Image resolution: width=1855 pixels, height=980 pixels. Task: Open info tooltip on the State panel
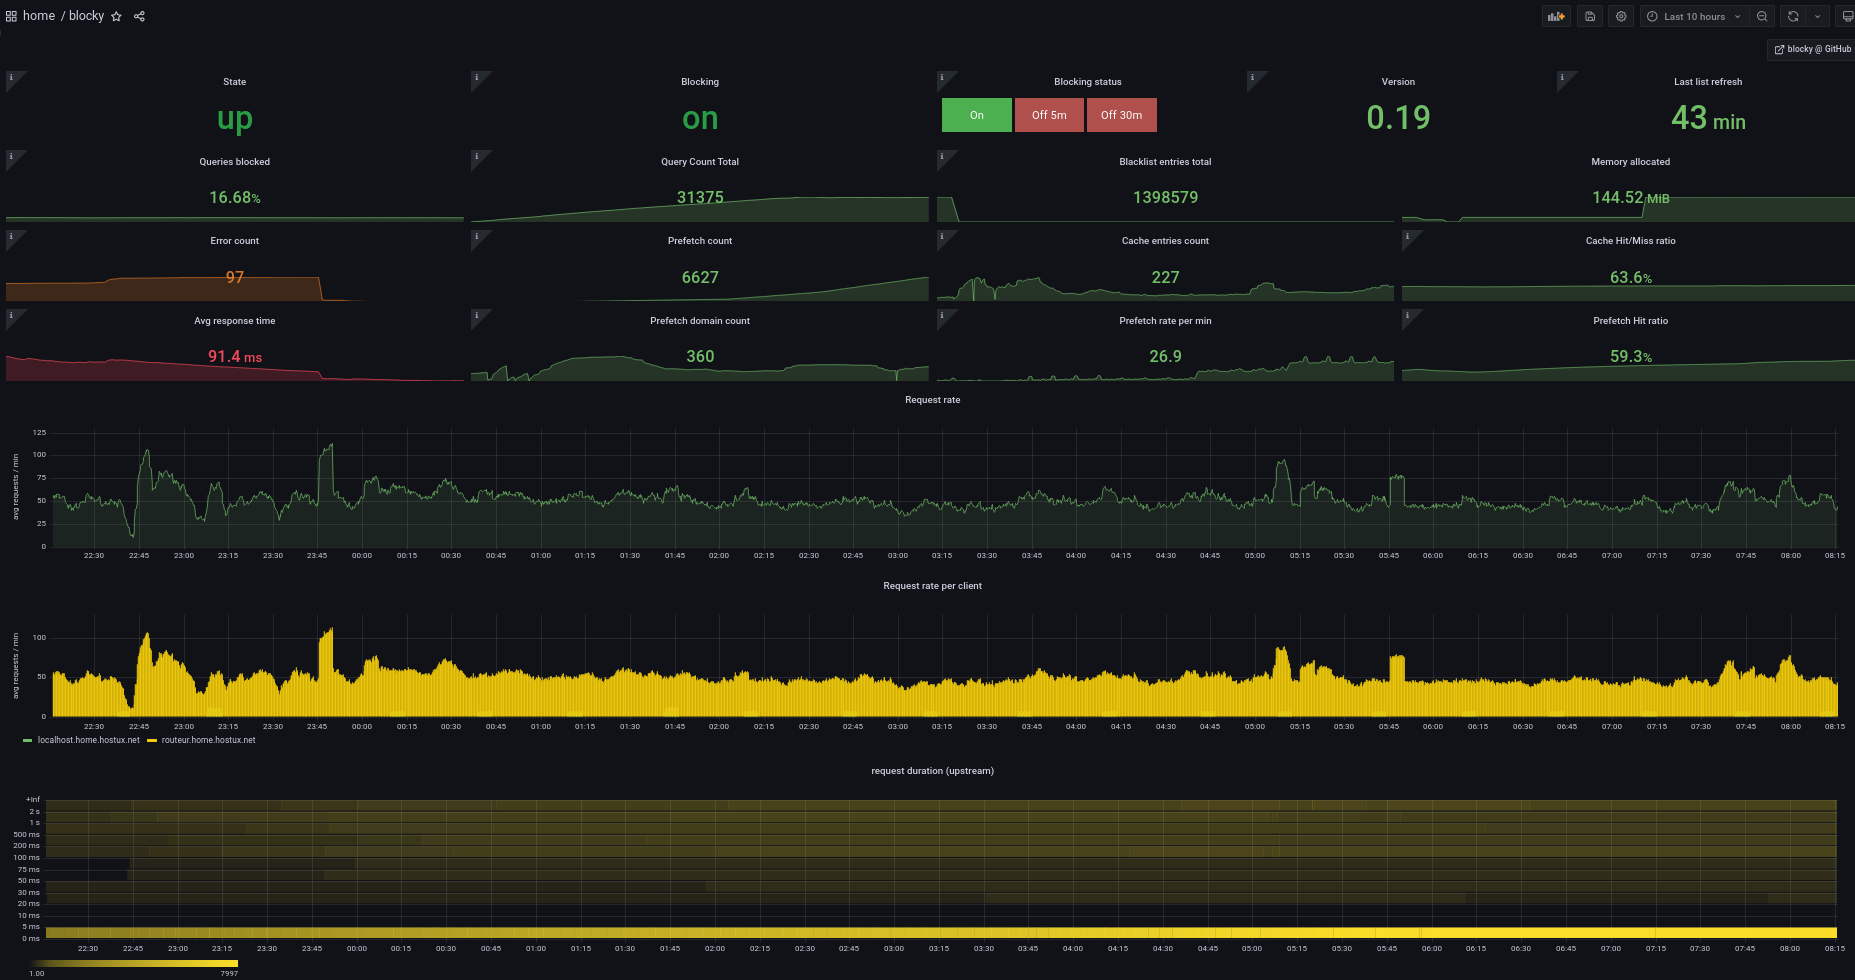click(12, 77)
